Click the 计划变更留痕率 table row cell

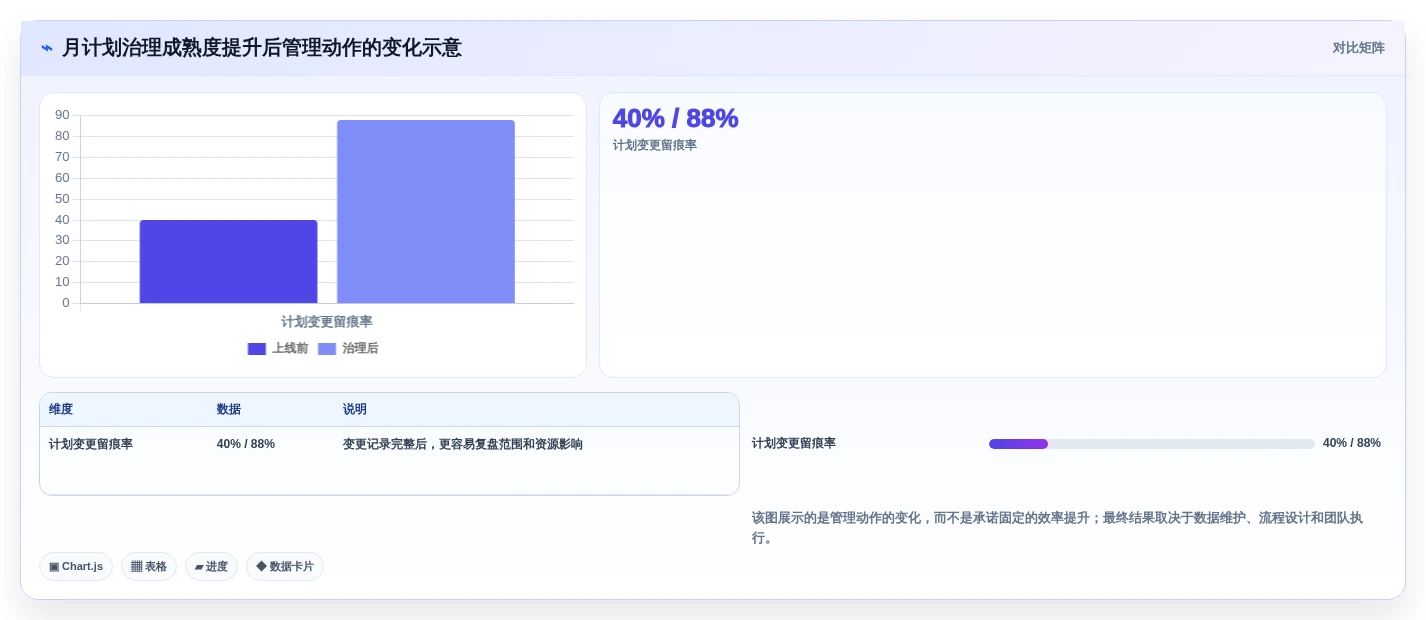click(x=91, y=444)
